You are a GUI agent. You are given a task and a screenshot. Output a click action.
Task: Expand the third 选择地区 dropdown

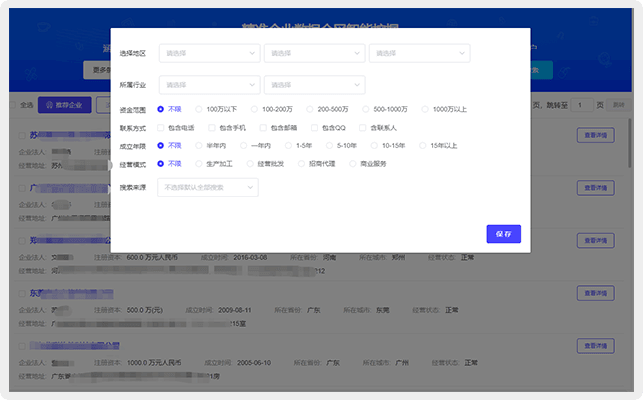tap(419, 53)
